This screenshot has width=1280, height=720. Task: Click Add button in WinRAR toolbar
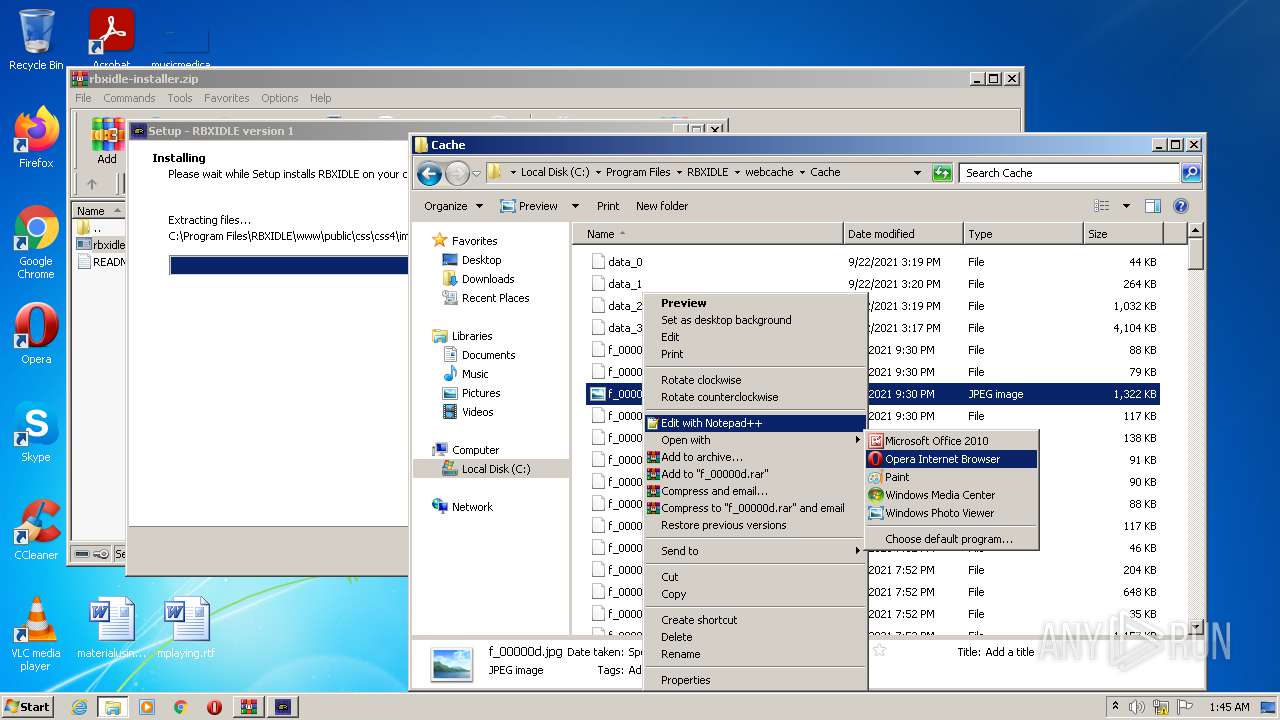tap(107, 142)
